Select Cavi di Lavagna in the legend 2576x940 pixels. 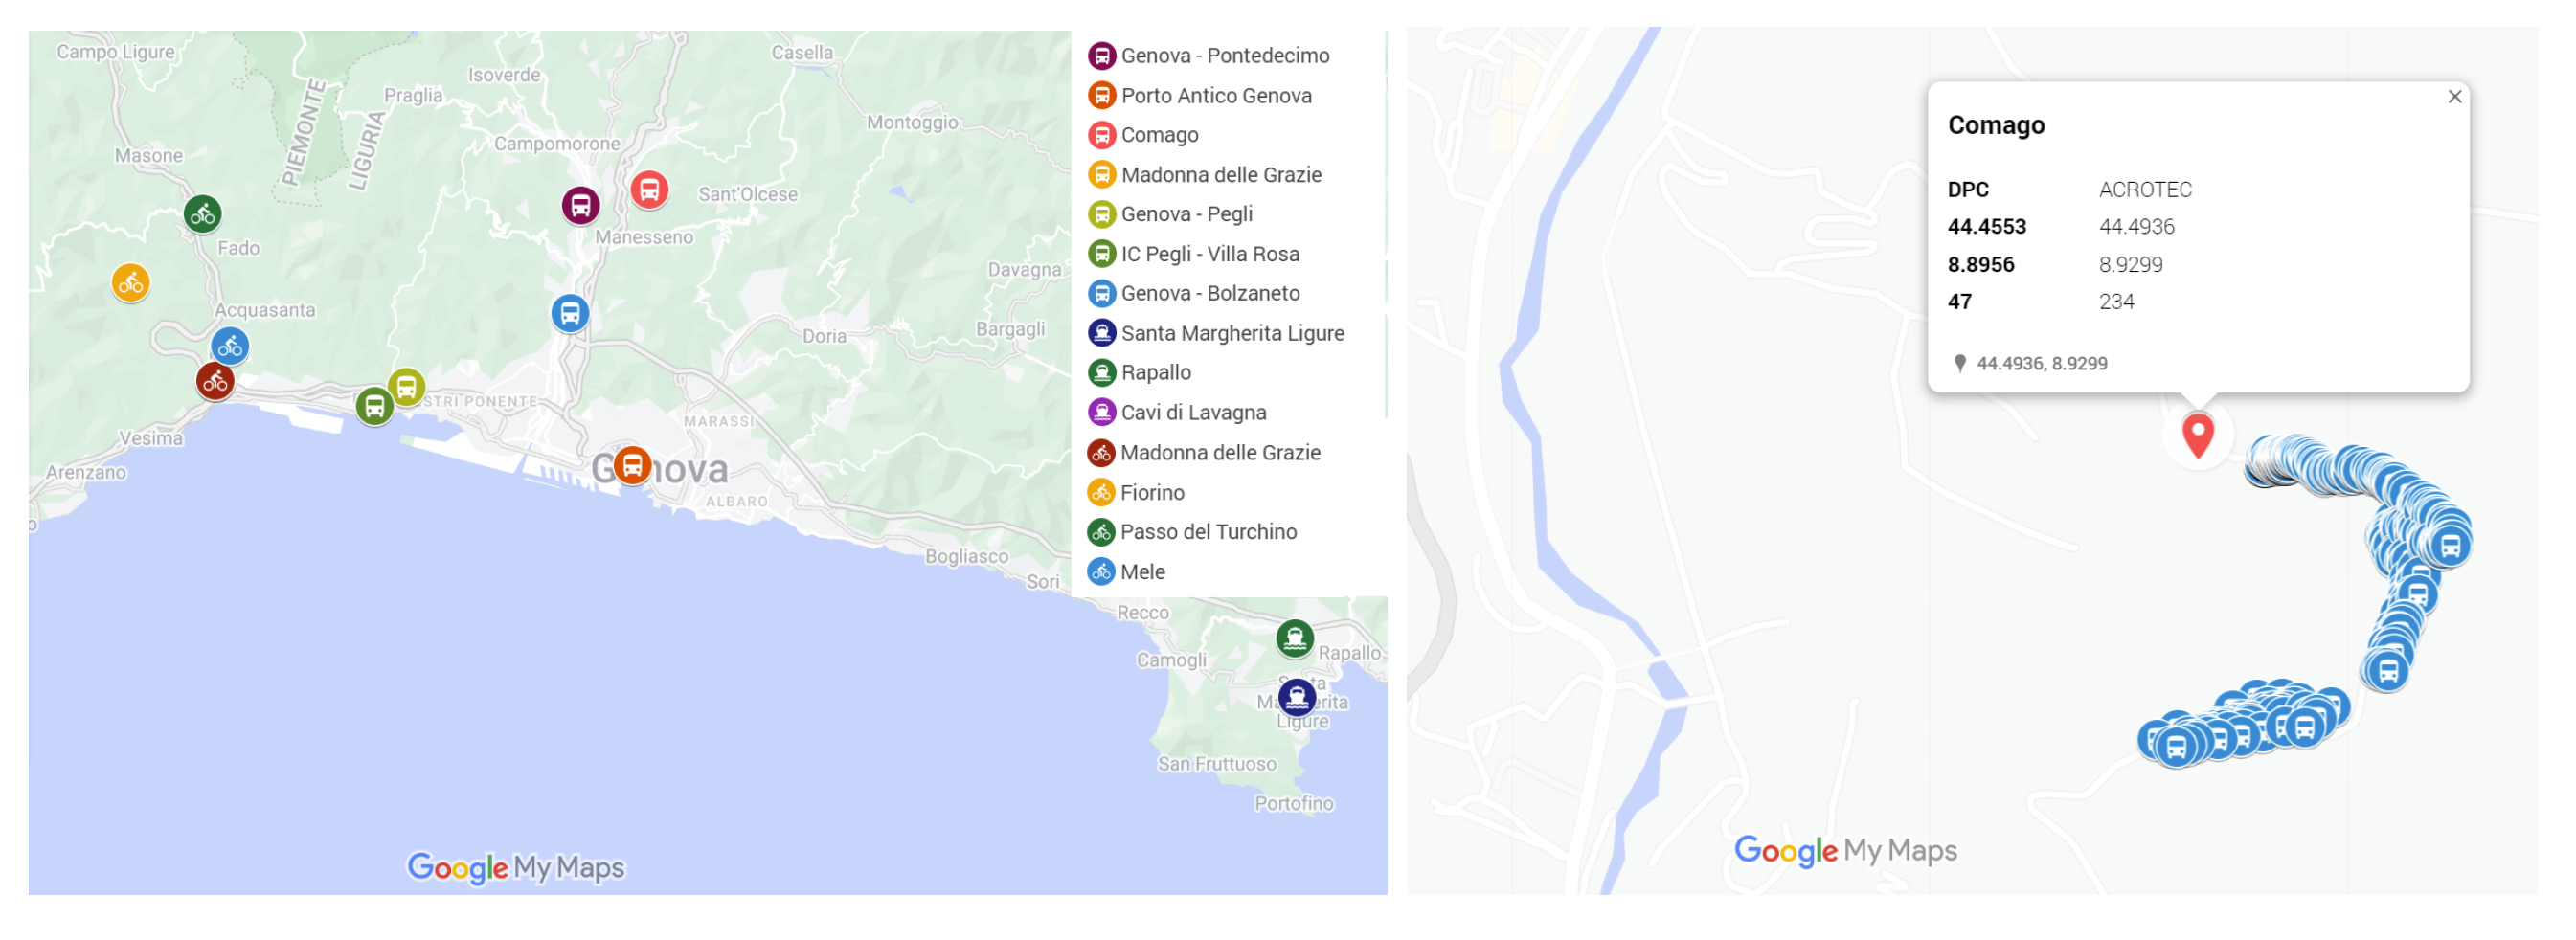tap(1192, 412)
